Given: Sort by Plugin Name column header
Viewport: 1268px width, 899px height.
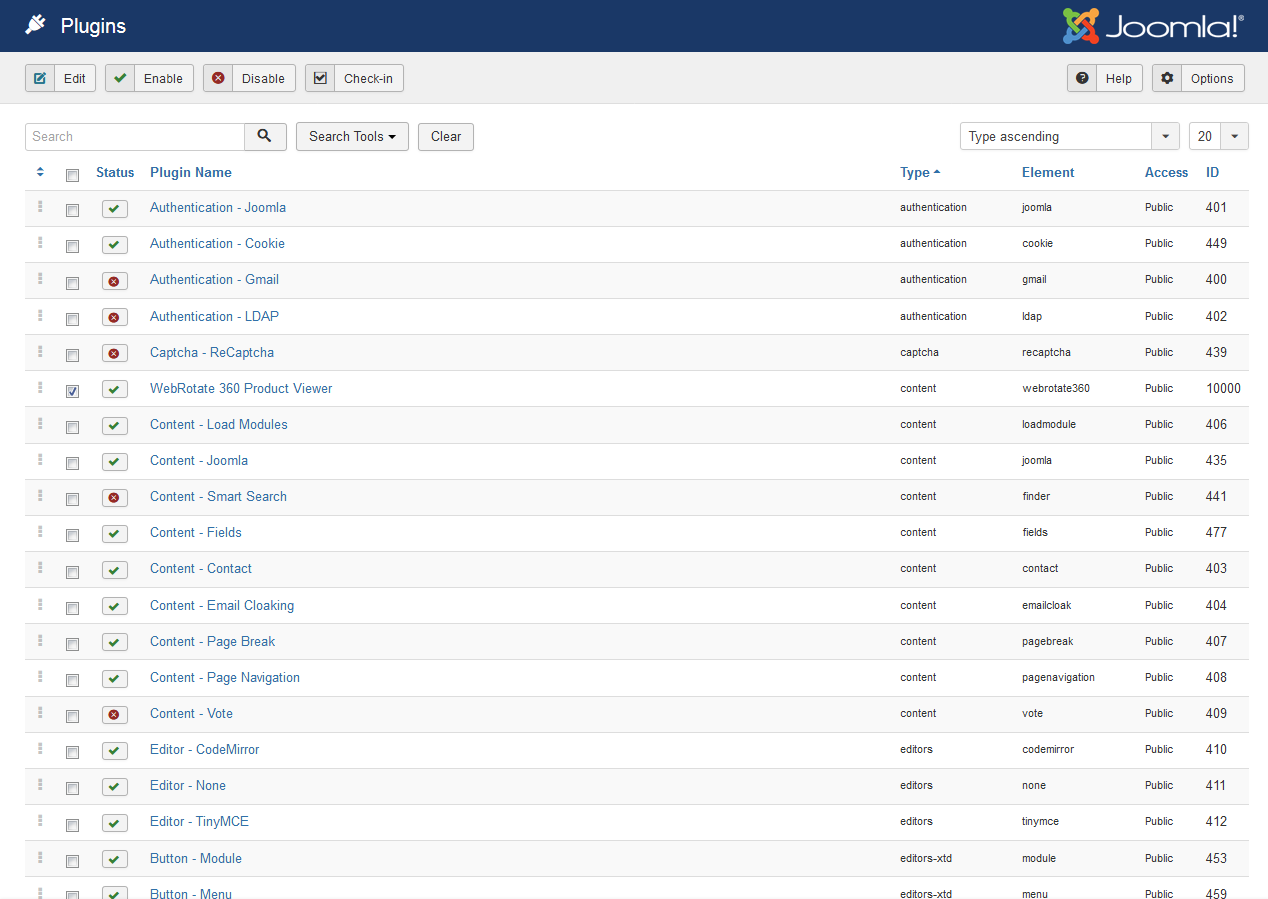Looking at the screenshot, I should pos(191,172).
